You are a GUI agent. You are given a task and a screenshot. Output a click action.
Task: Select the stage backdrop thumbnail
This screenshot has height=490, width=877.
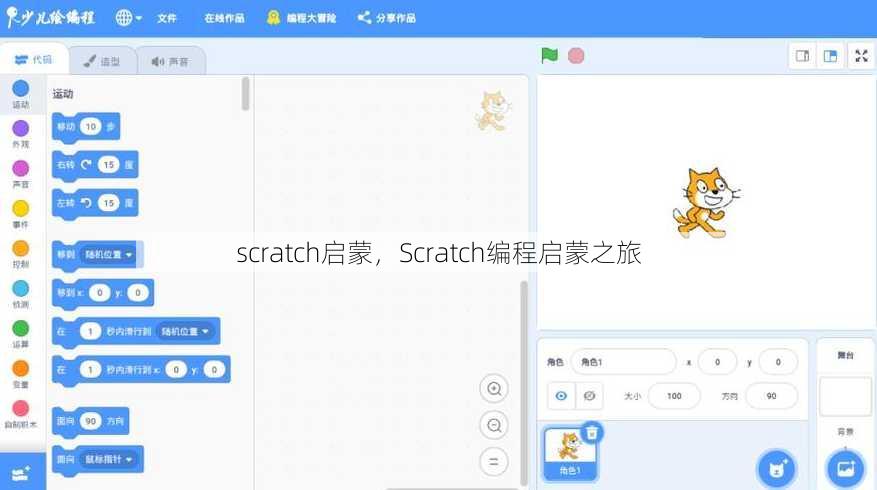point(845,397)
